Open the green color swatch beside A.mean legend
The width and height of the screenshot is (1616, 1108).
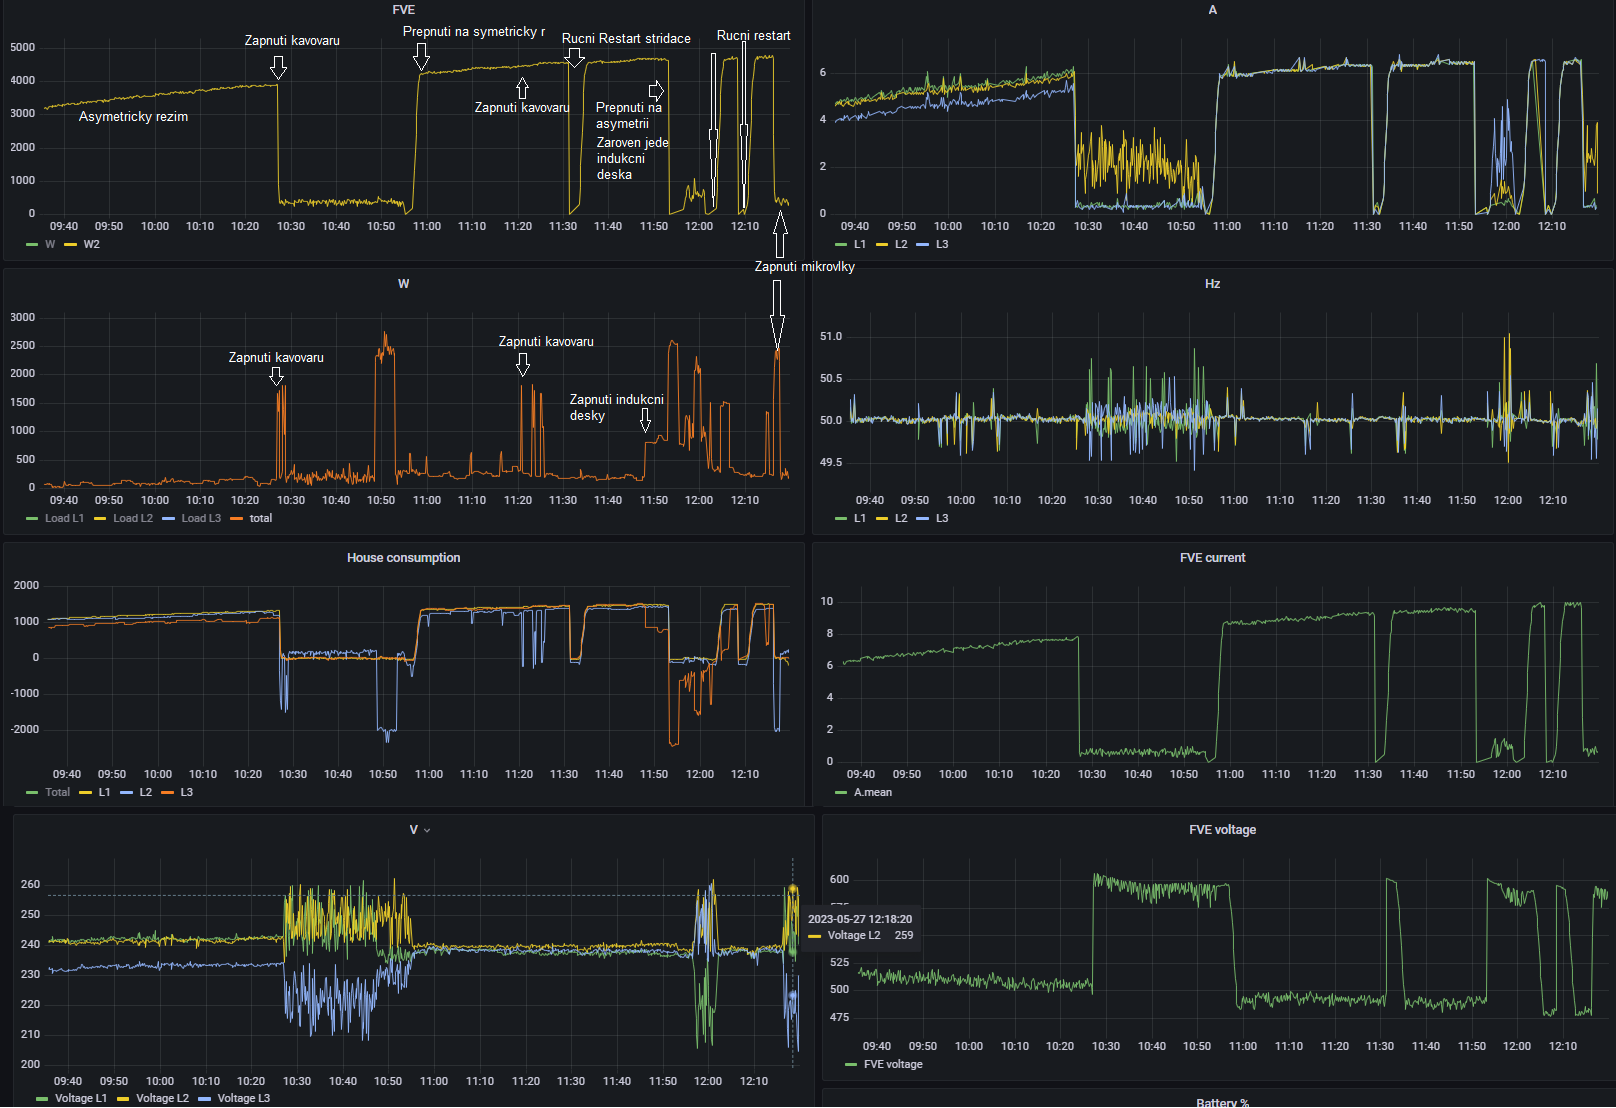click(x=841, y=792)
